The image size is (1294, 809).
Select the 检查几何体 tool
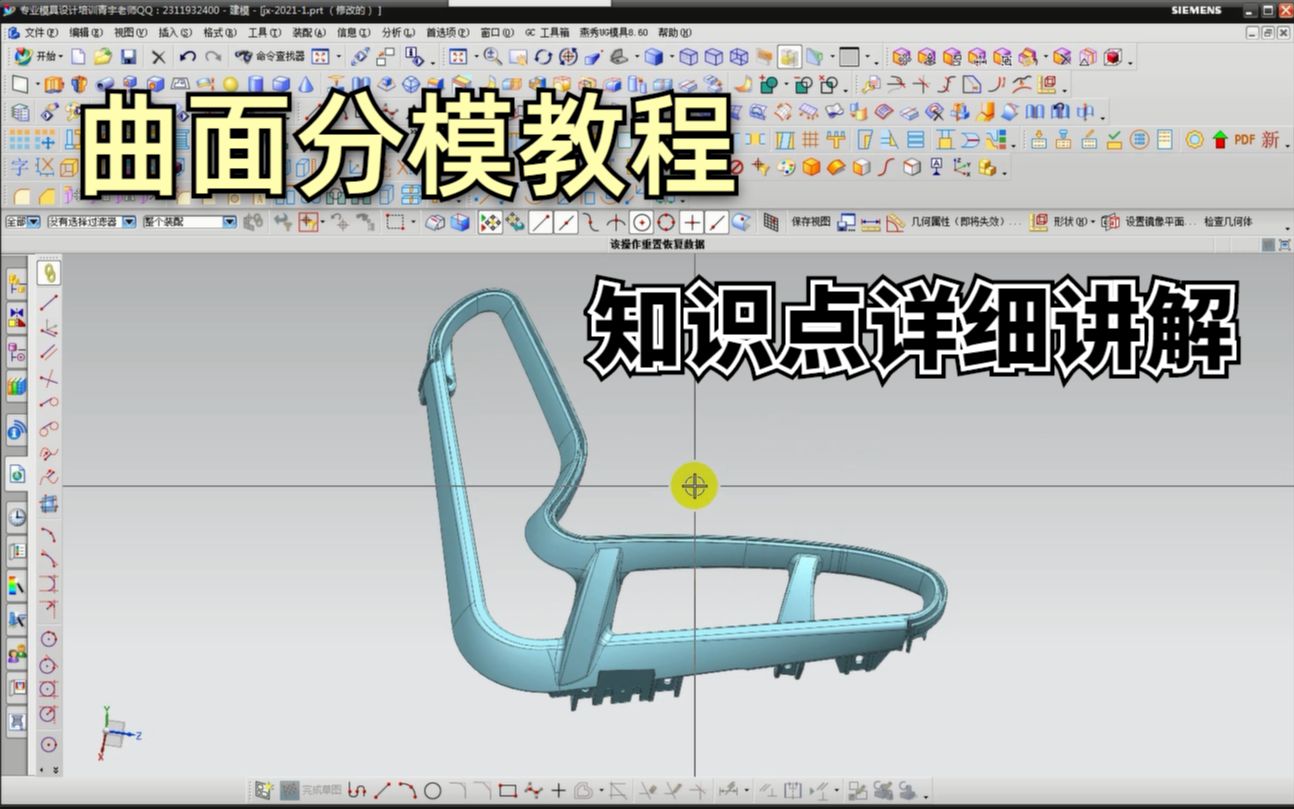click(x=1227, y=221)
